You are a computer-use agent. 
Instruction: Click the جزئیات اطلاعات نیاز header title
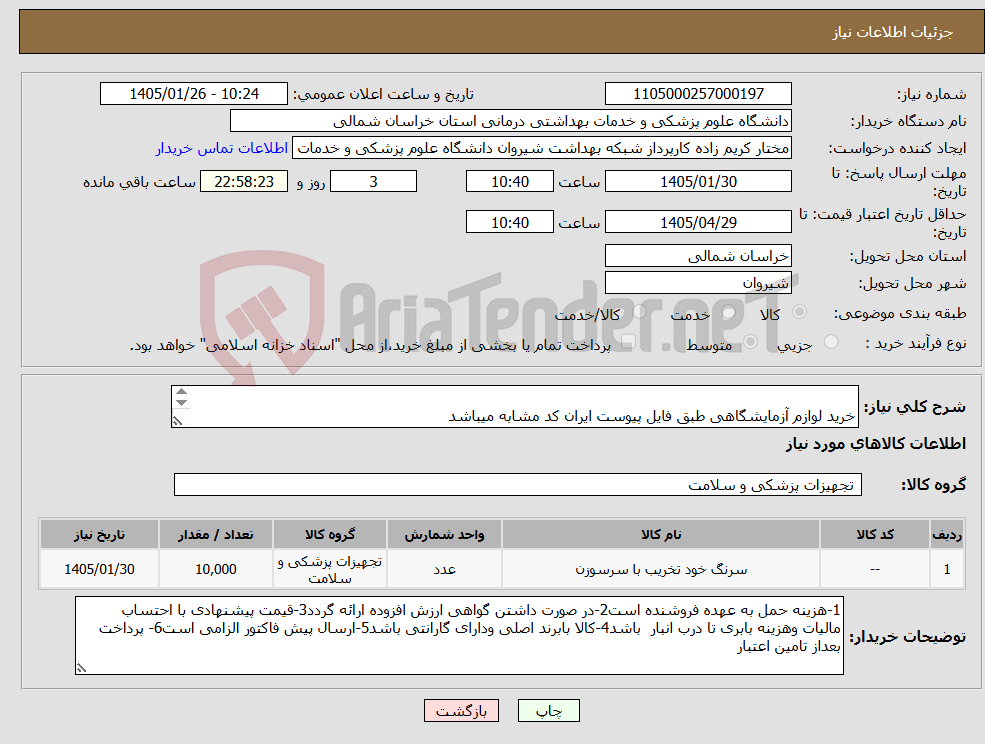[x=893, y=32]
